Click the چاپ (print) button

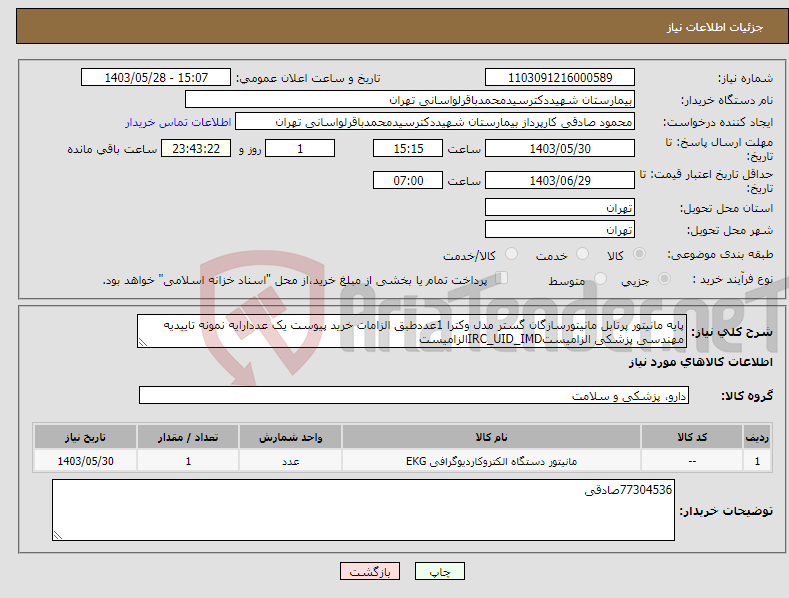pos(439,571)
